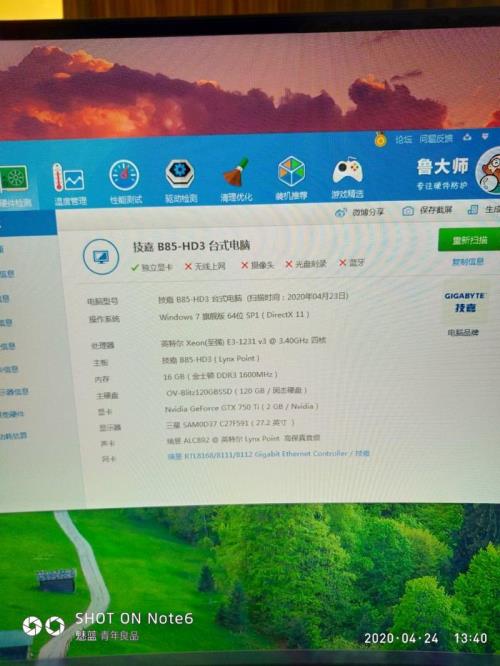Click 保存截屏 save screenshot camera button
Image resolution: width=500 pixels, height=666 pixels.
427,210
